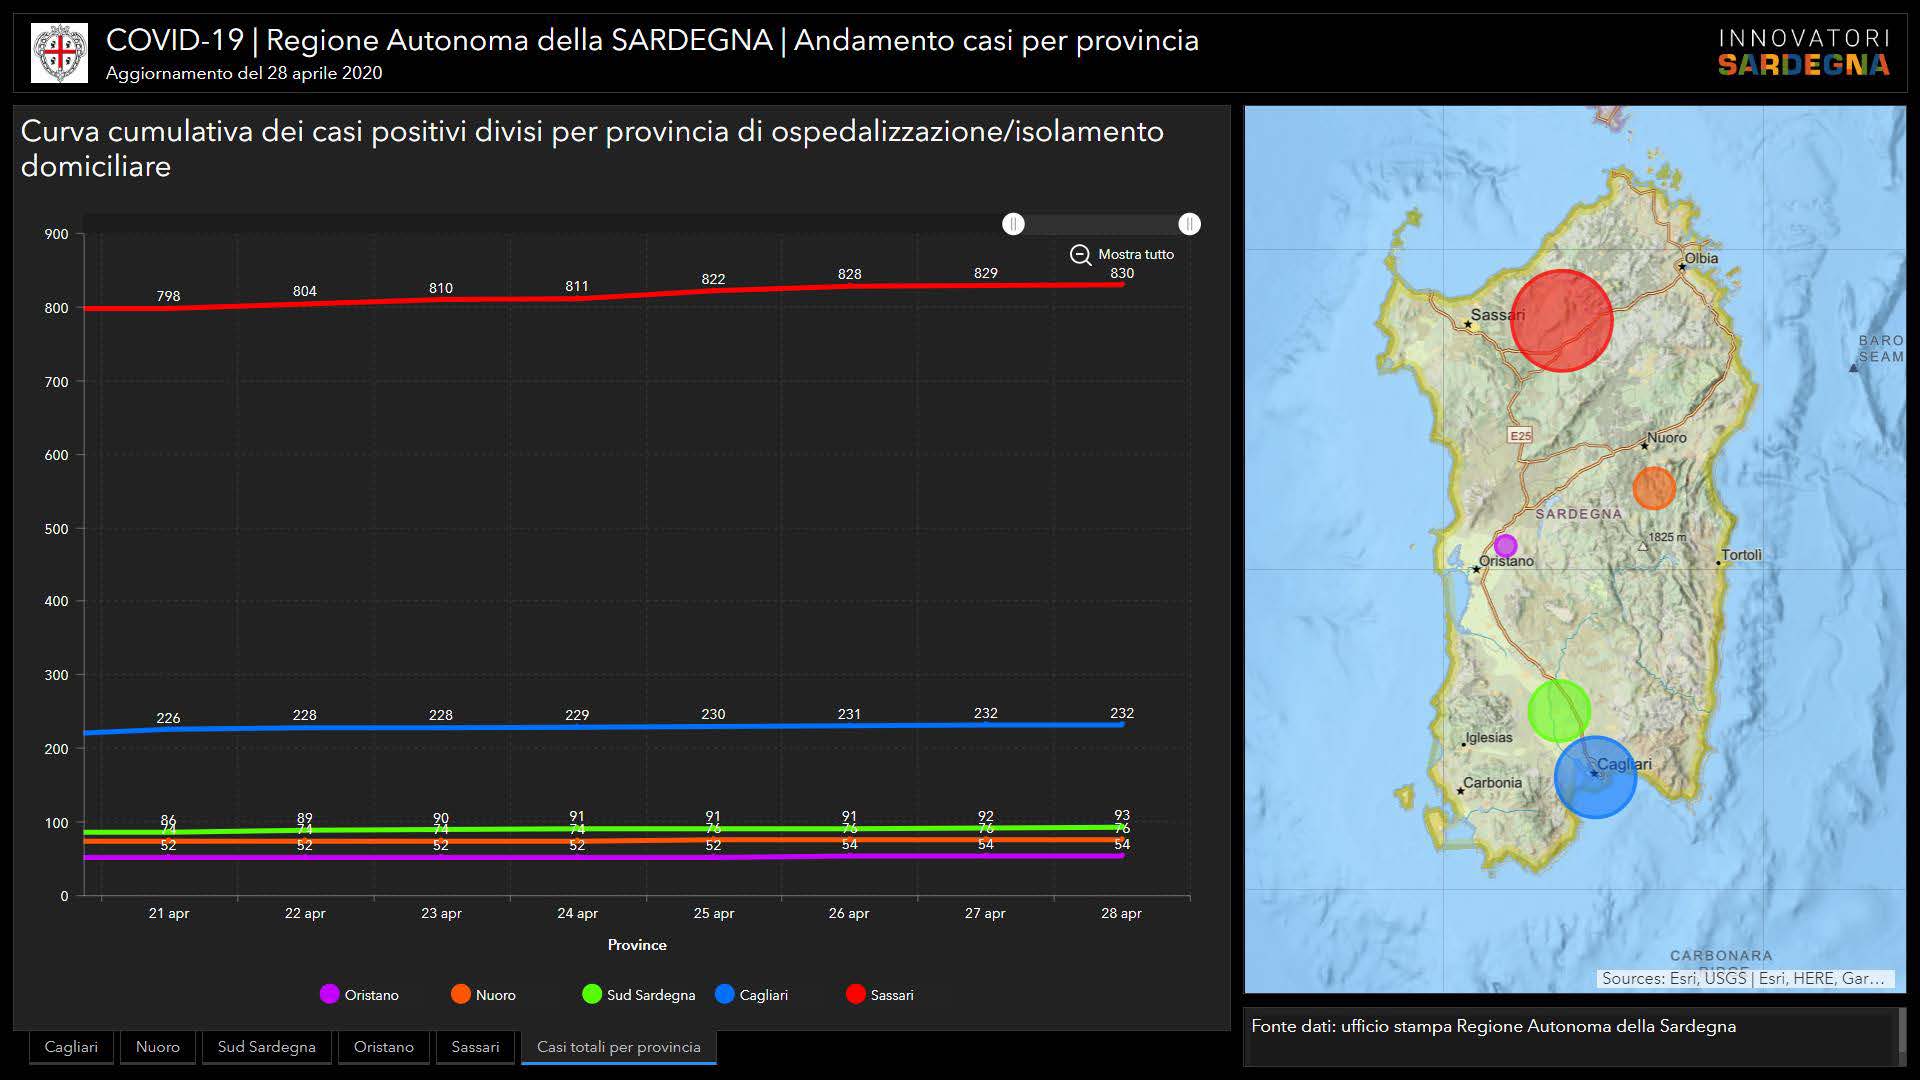
Task: Click the Innovatori Sardegna logo
Action: [1803, 53]
